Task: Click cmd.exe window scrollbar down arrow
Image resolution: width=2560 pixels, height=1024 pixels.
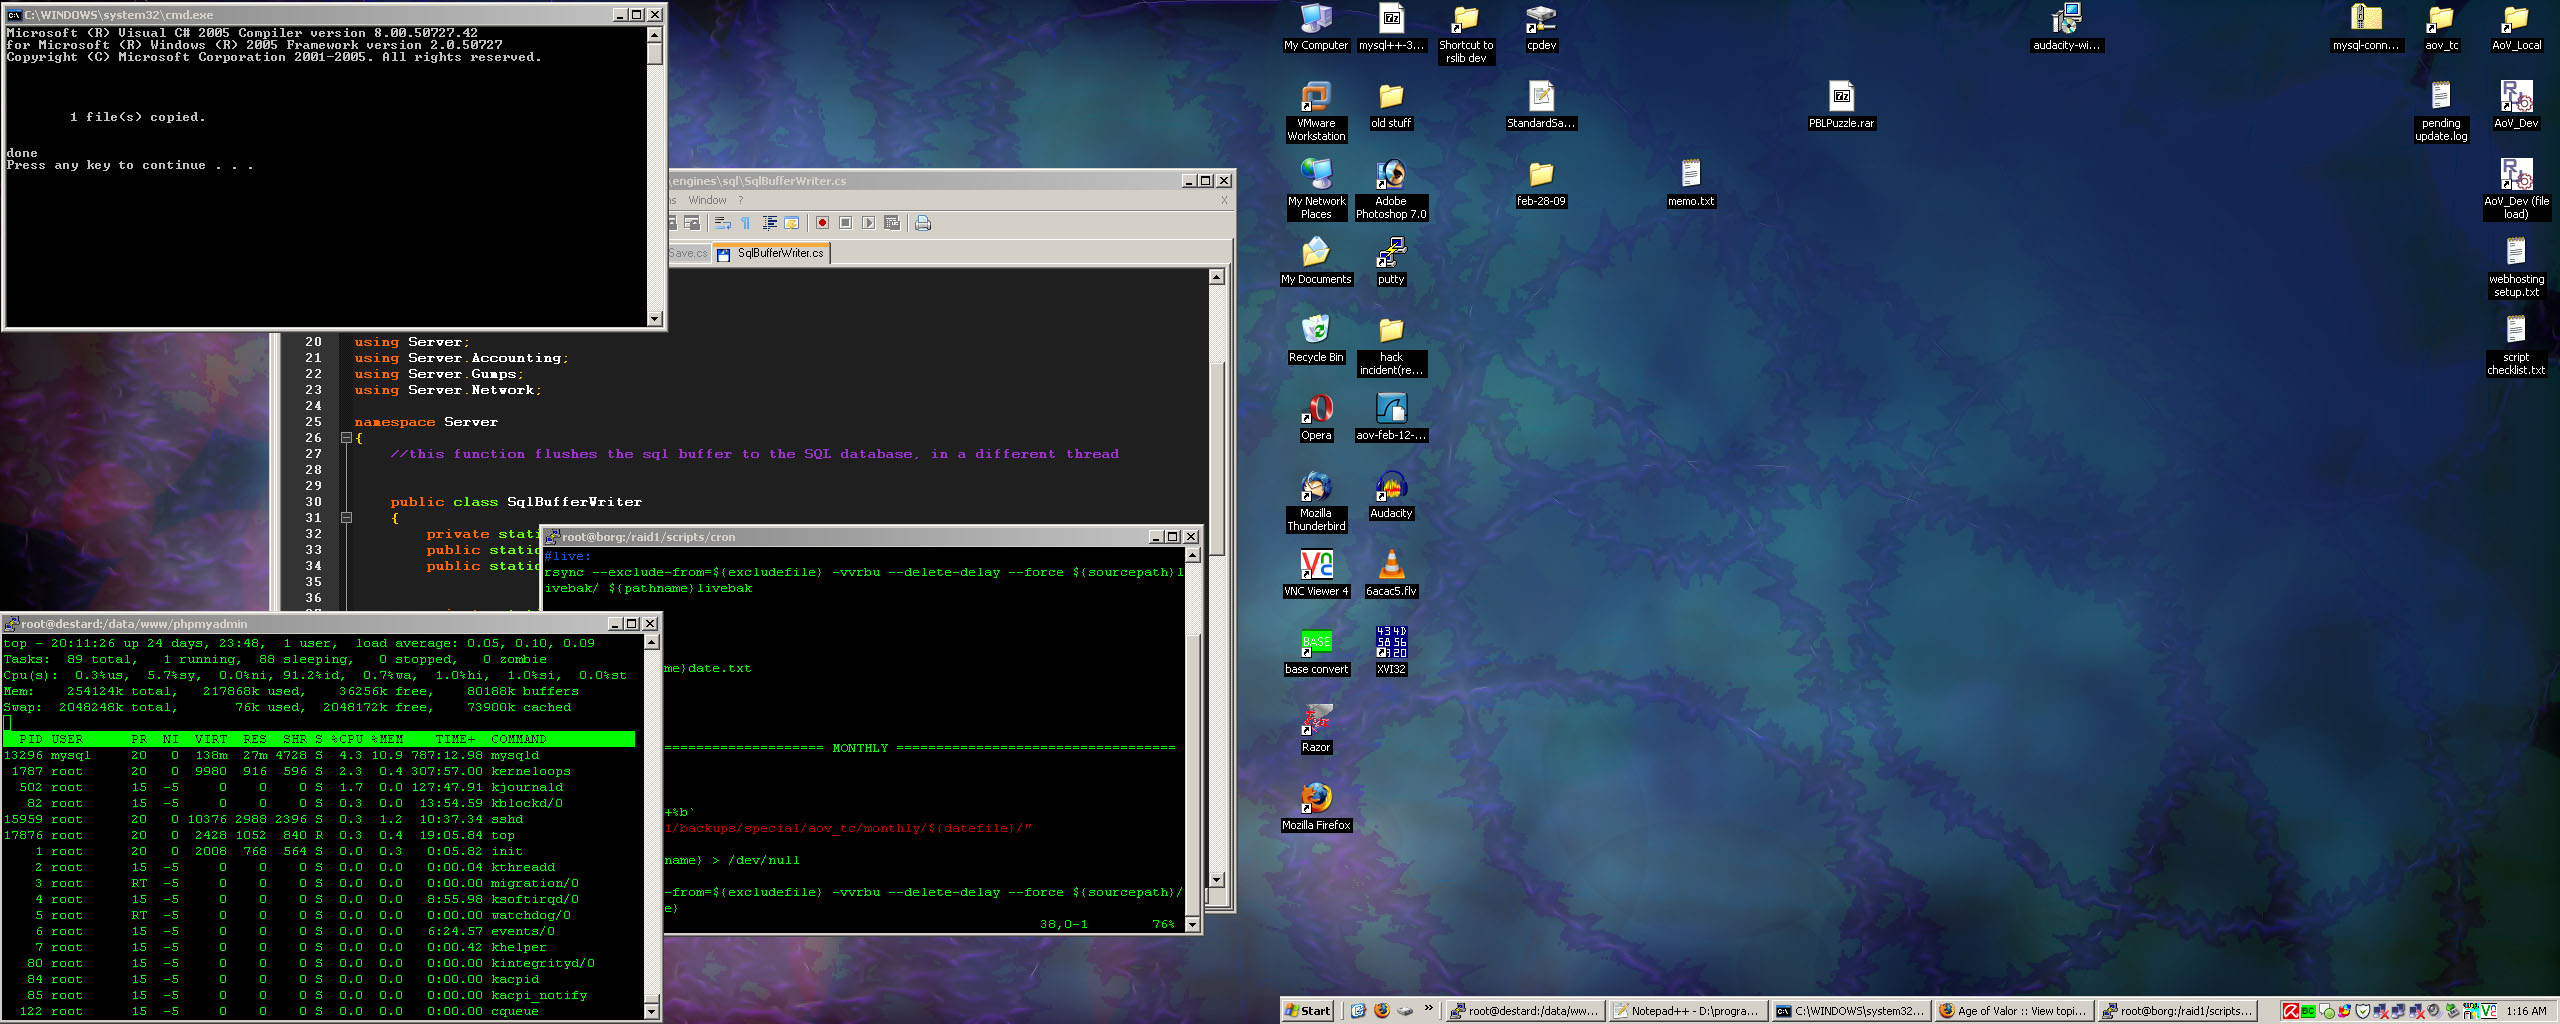Action: [655, 319]
